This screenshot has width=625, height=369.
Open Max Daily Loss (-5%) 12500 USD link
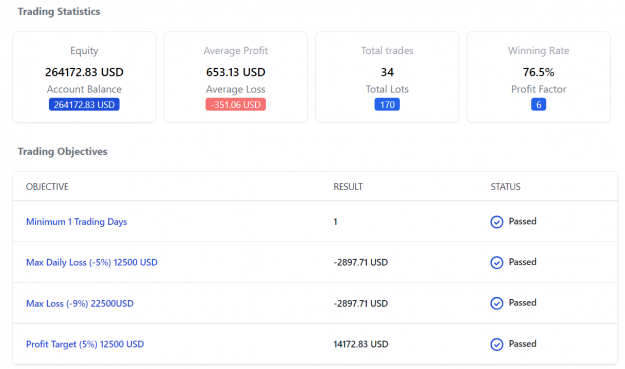92,263
